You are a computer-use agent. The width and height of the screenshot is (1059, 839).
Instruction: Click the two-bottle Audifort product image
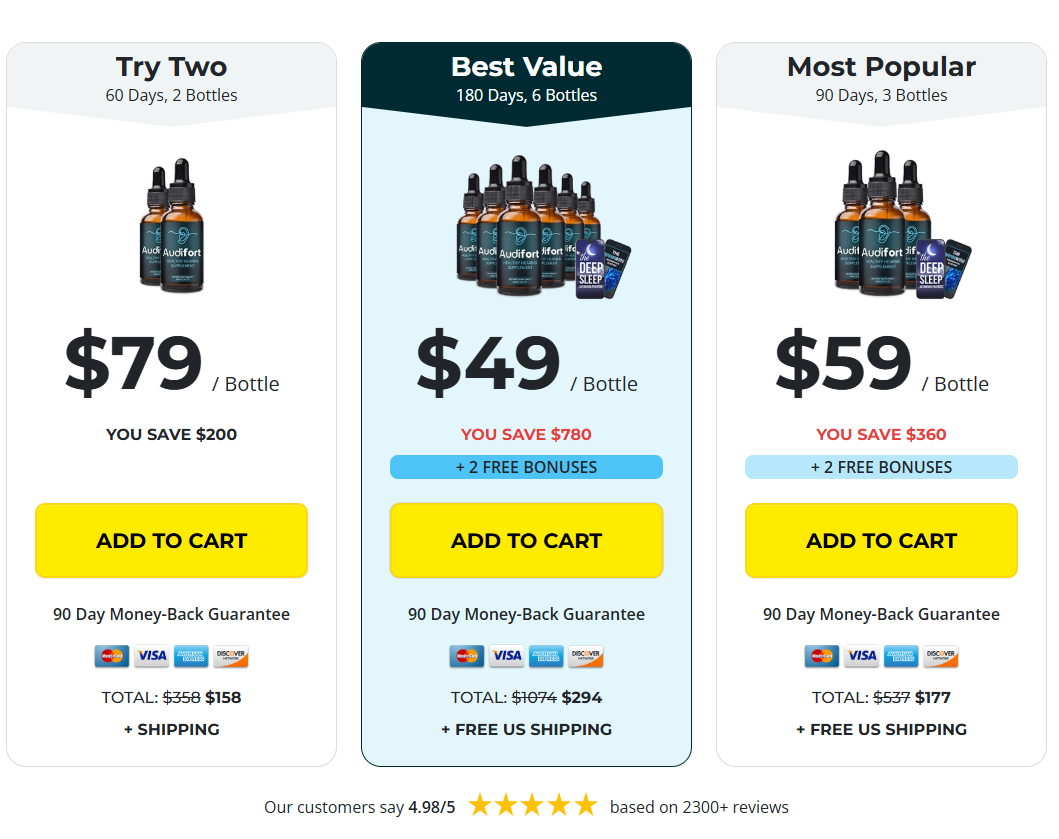171,223
